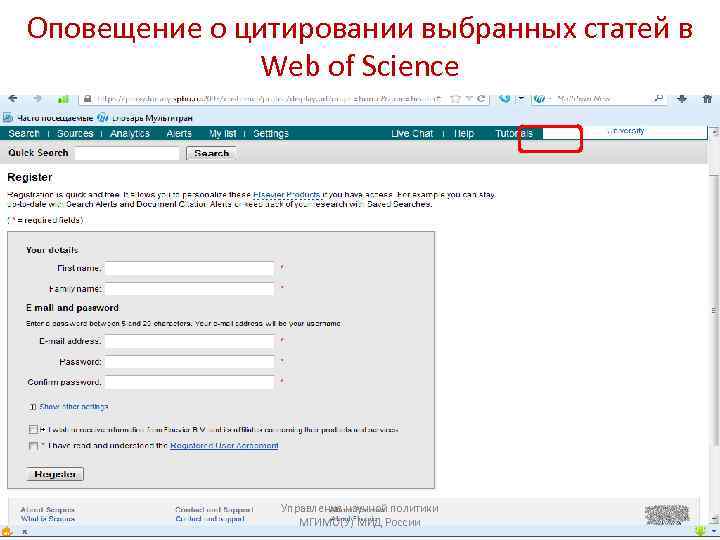
Task: Open the browser home icon
Action: (708, 99)
